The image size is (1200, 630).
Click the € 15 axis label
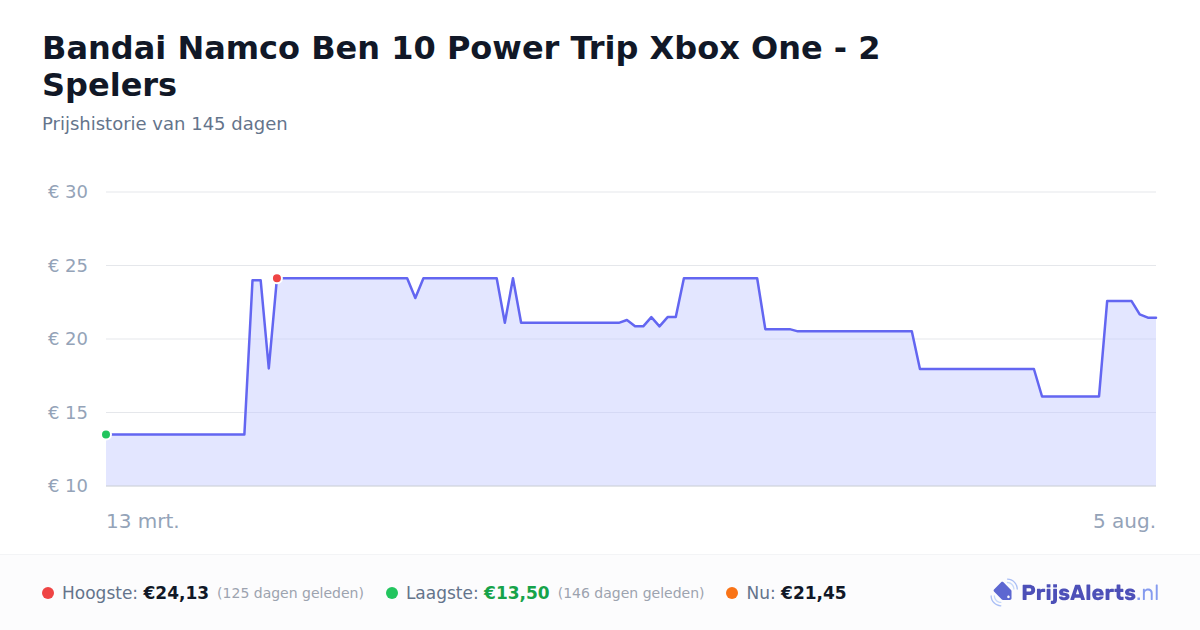pos(68,413)
